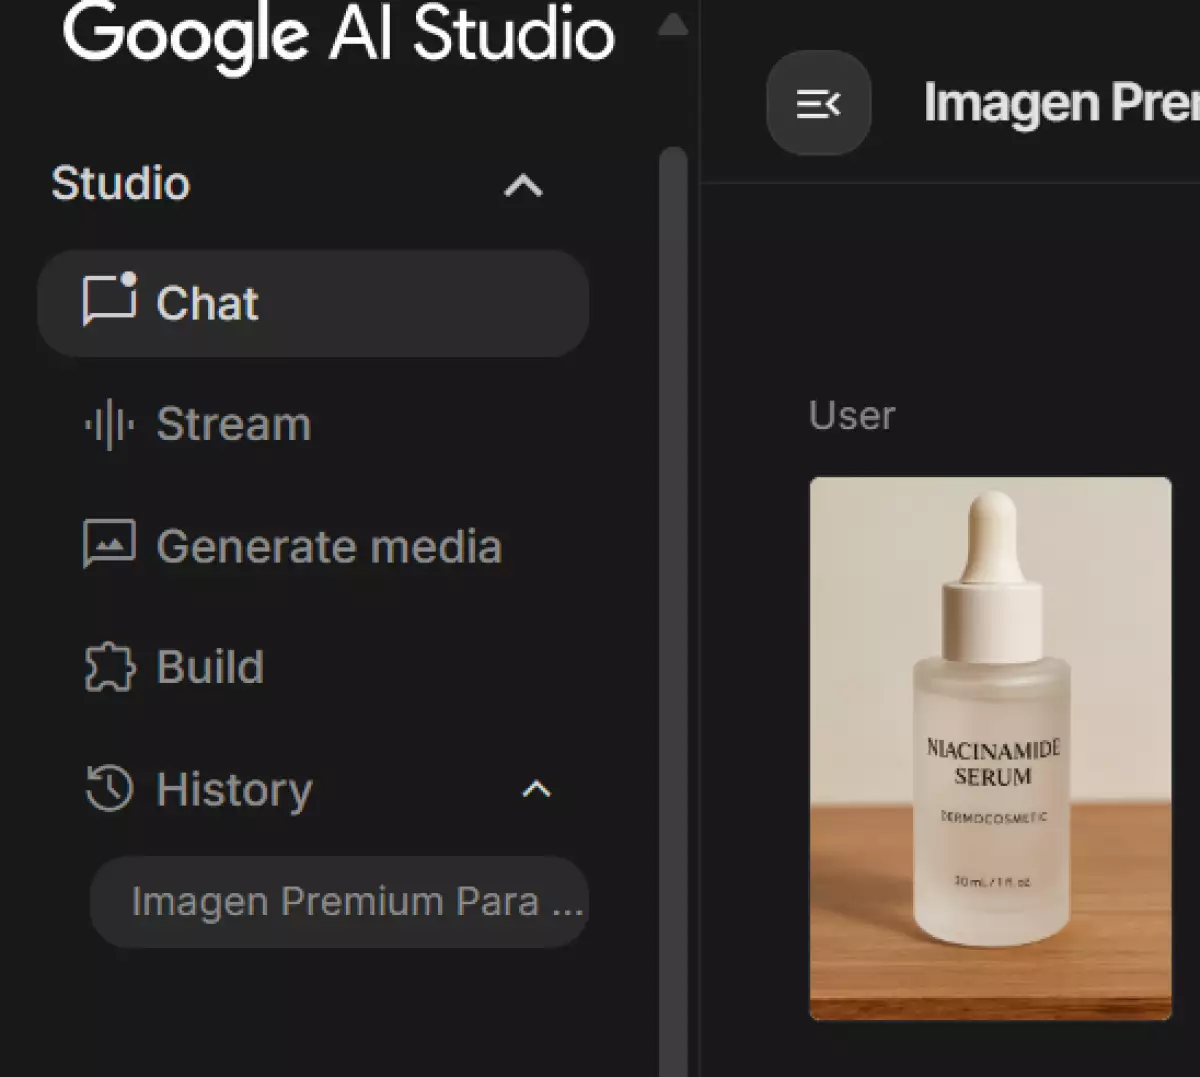This screenshot has width=1200, height=1077.
Task: Click the sidebar vertical scrollbar
Action: [x=673, y=610]
